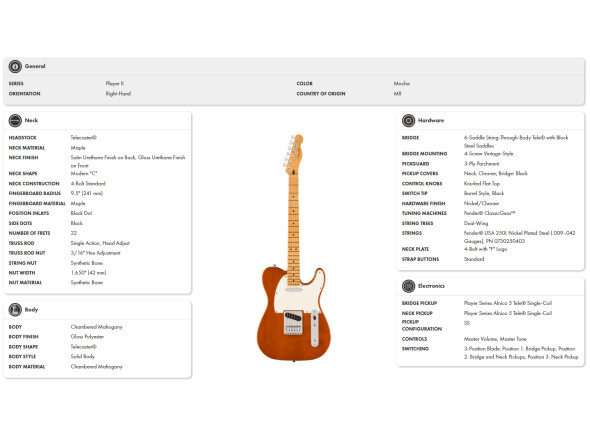Screen dimensions: 590x434
Task: Select the General section heading
Action: 35,66
